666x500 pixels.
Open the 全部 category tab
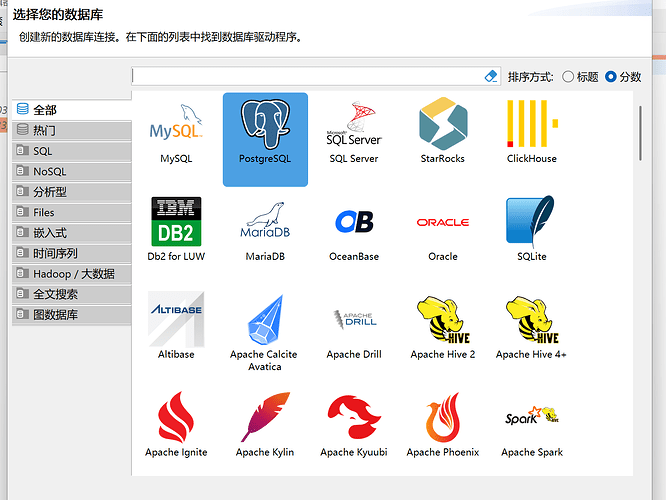pyautogui.click(x=72, y=110)
